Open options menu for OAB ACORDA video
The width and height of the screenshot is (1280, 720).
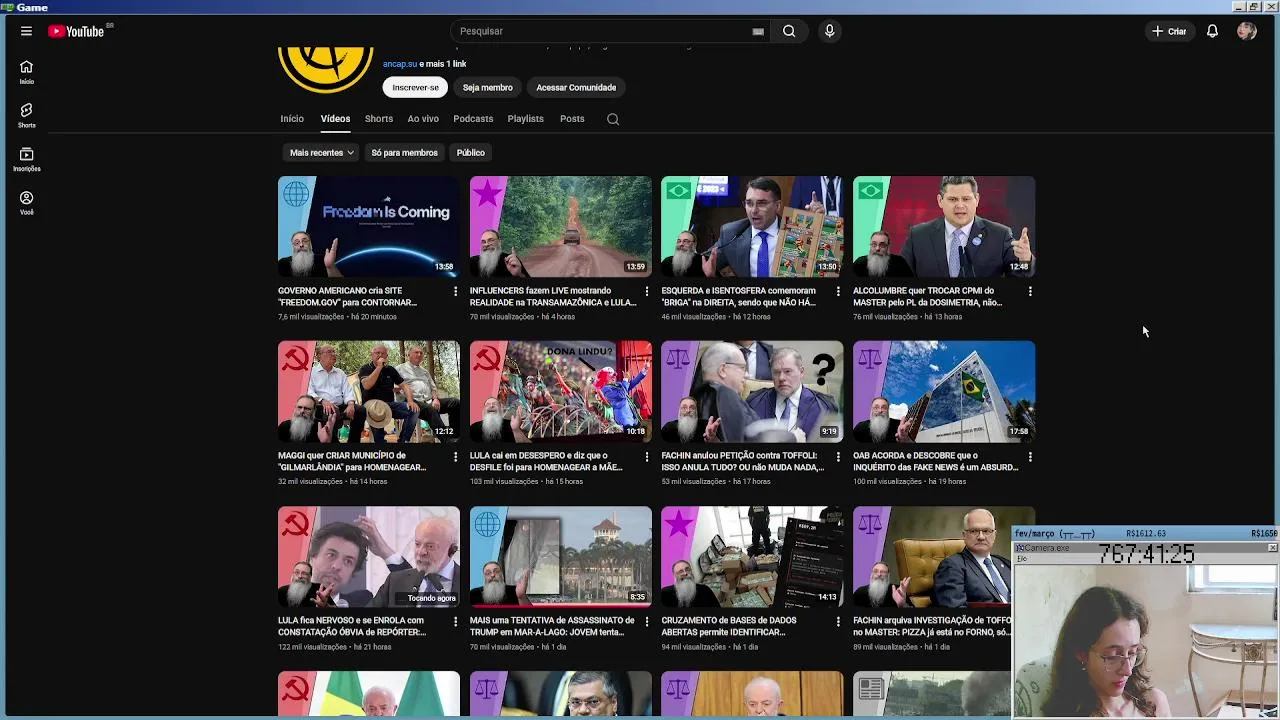point(1030,456)
